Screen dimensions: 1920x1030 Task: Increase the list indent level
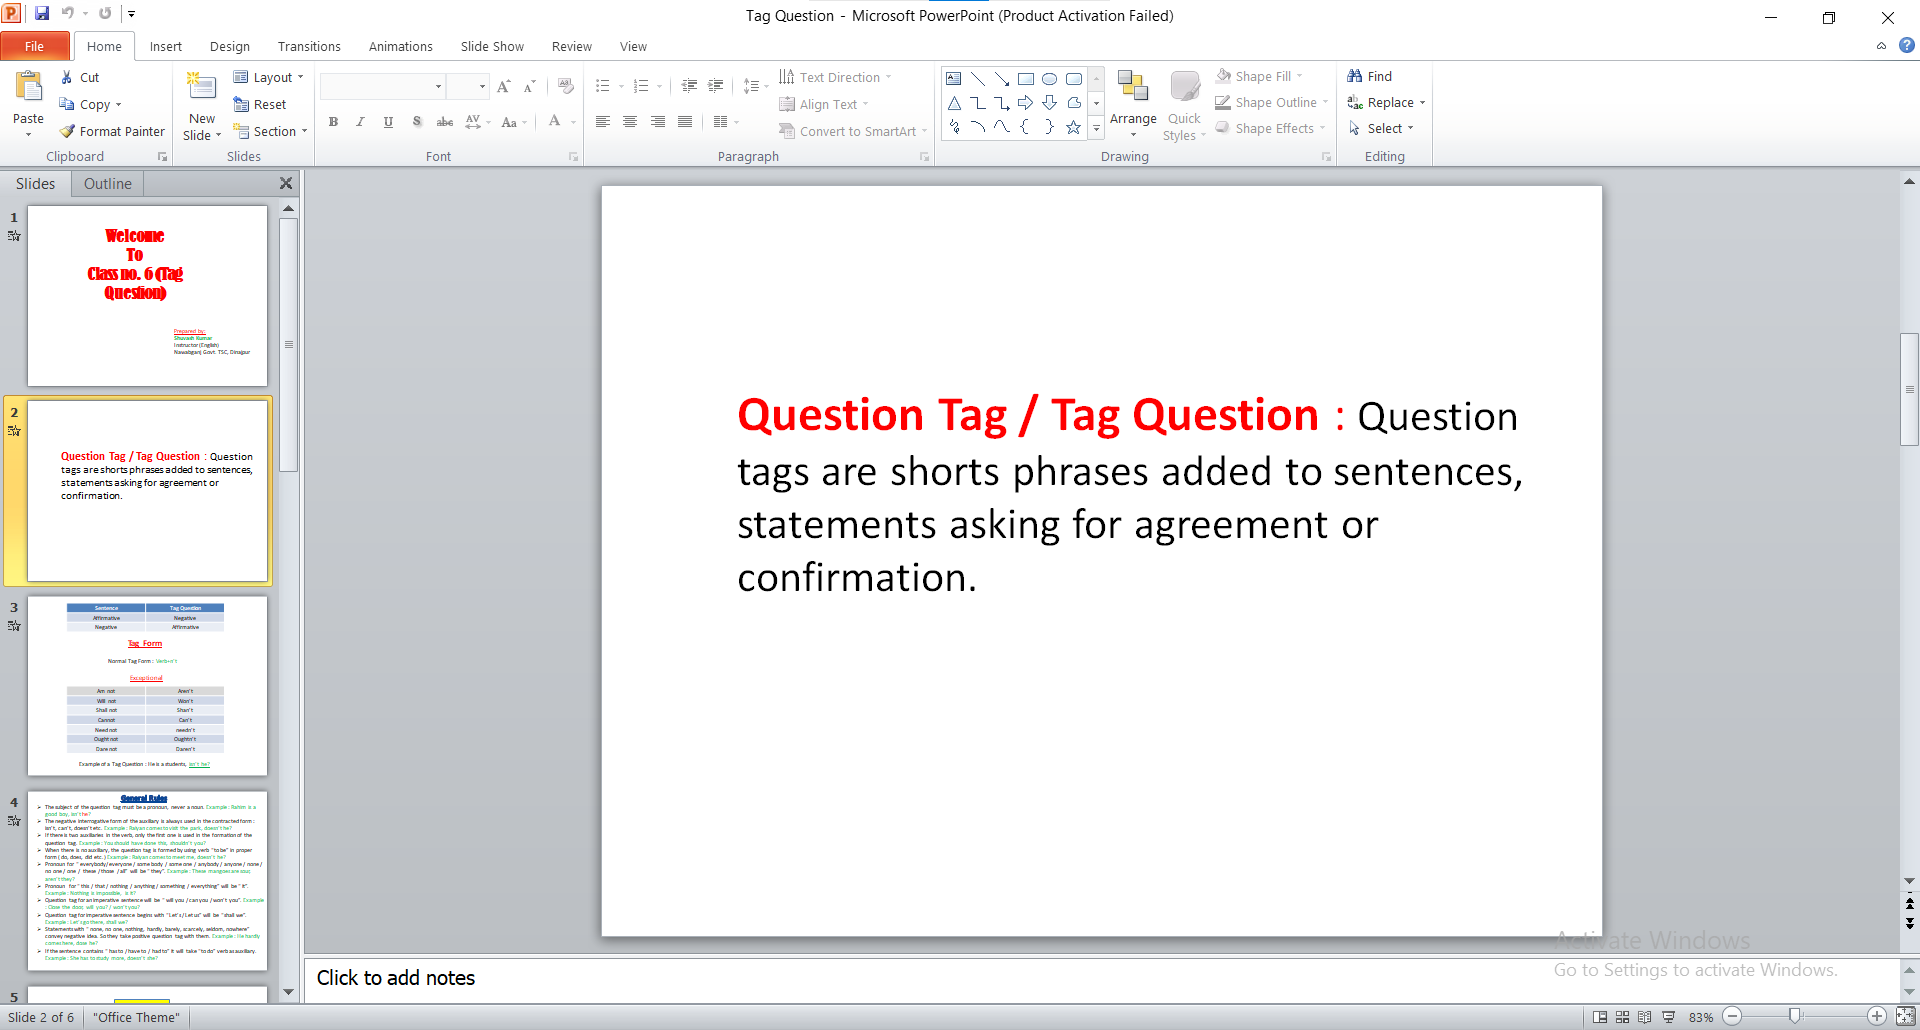(x=716, y=86)
